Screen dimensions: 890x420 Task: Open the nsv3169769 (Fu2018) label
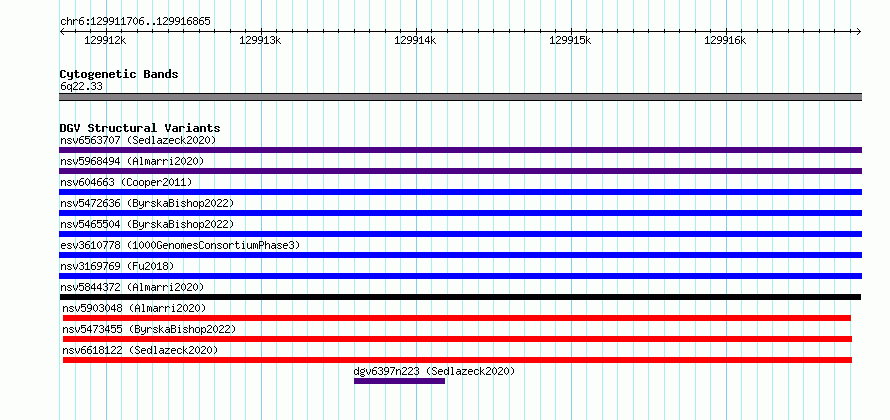point(117,266)
